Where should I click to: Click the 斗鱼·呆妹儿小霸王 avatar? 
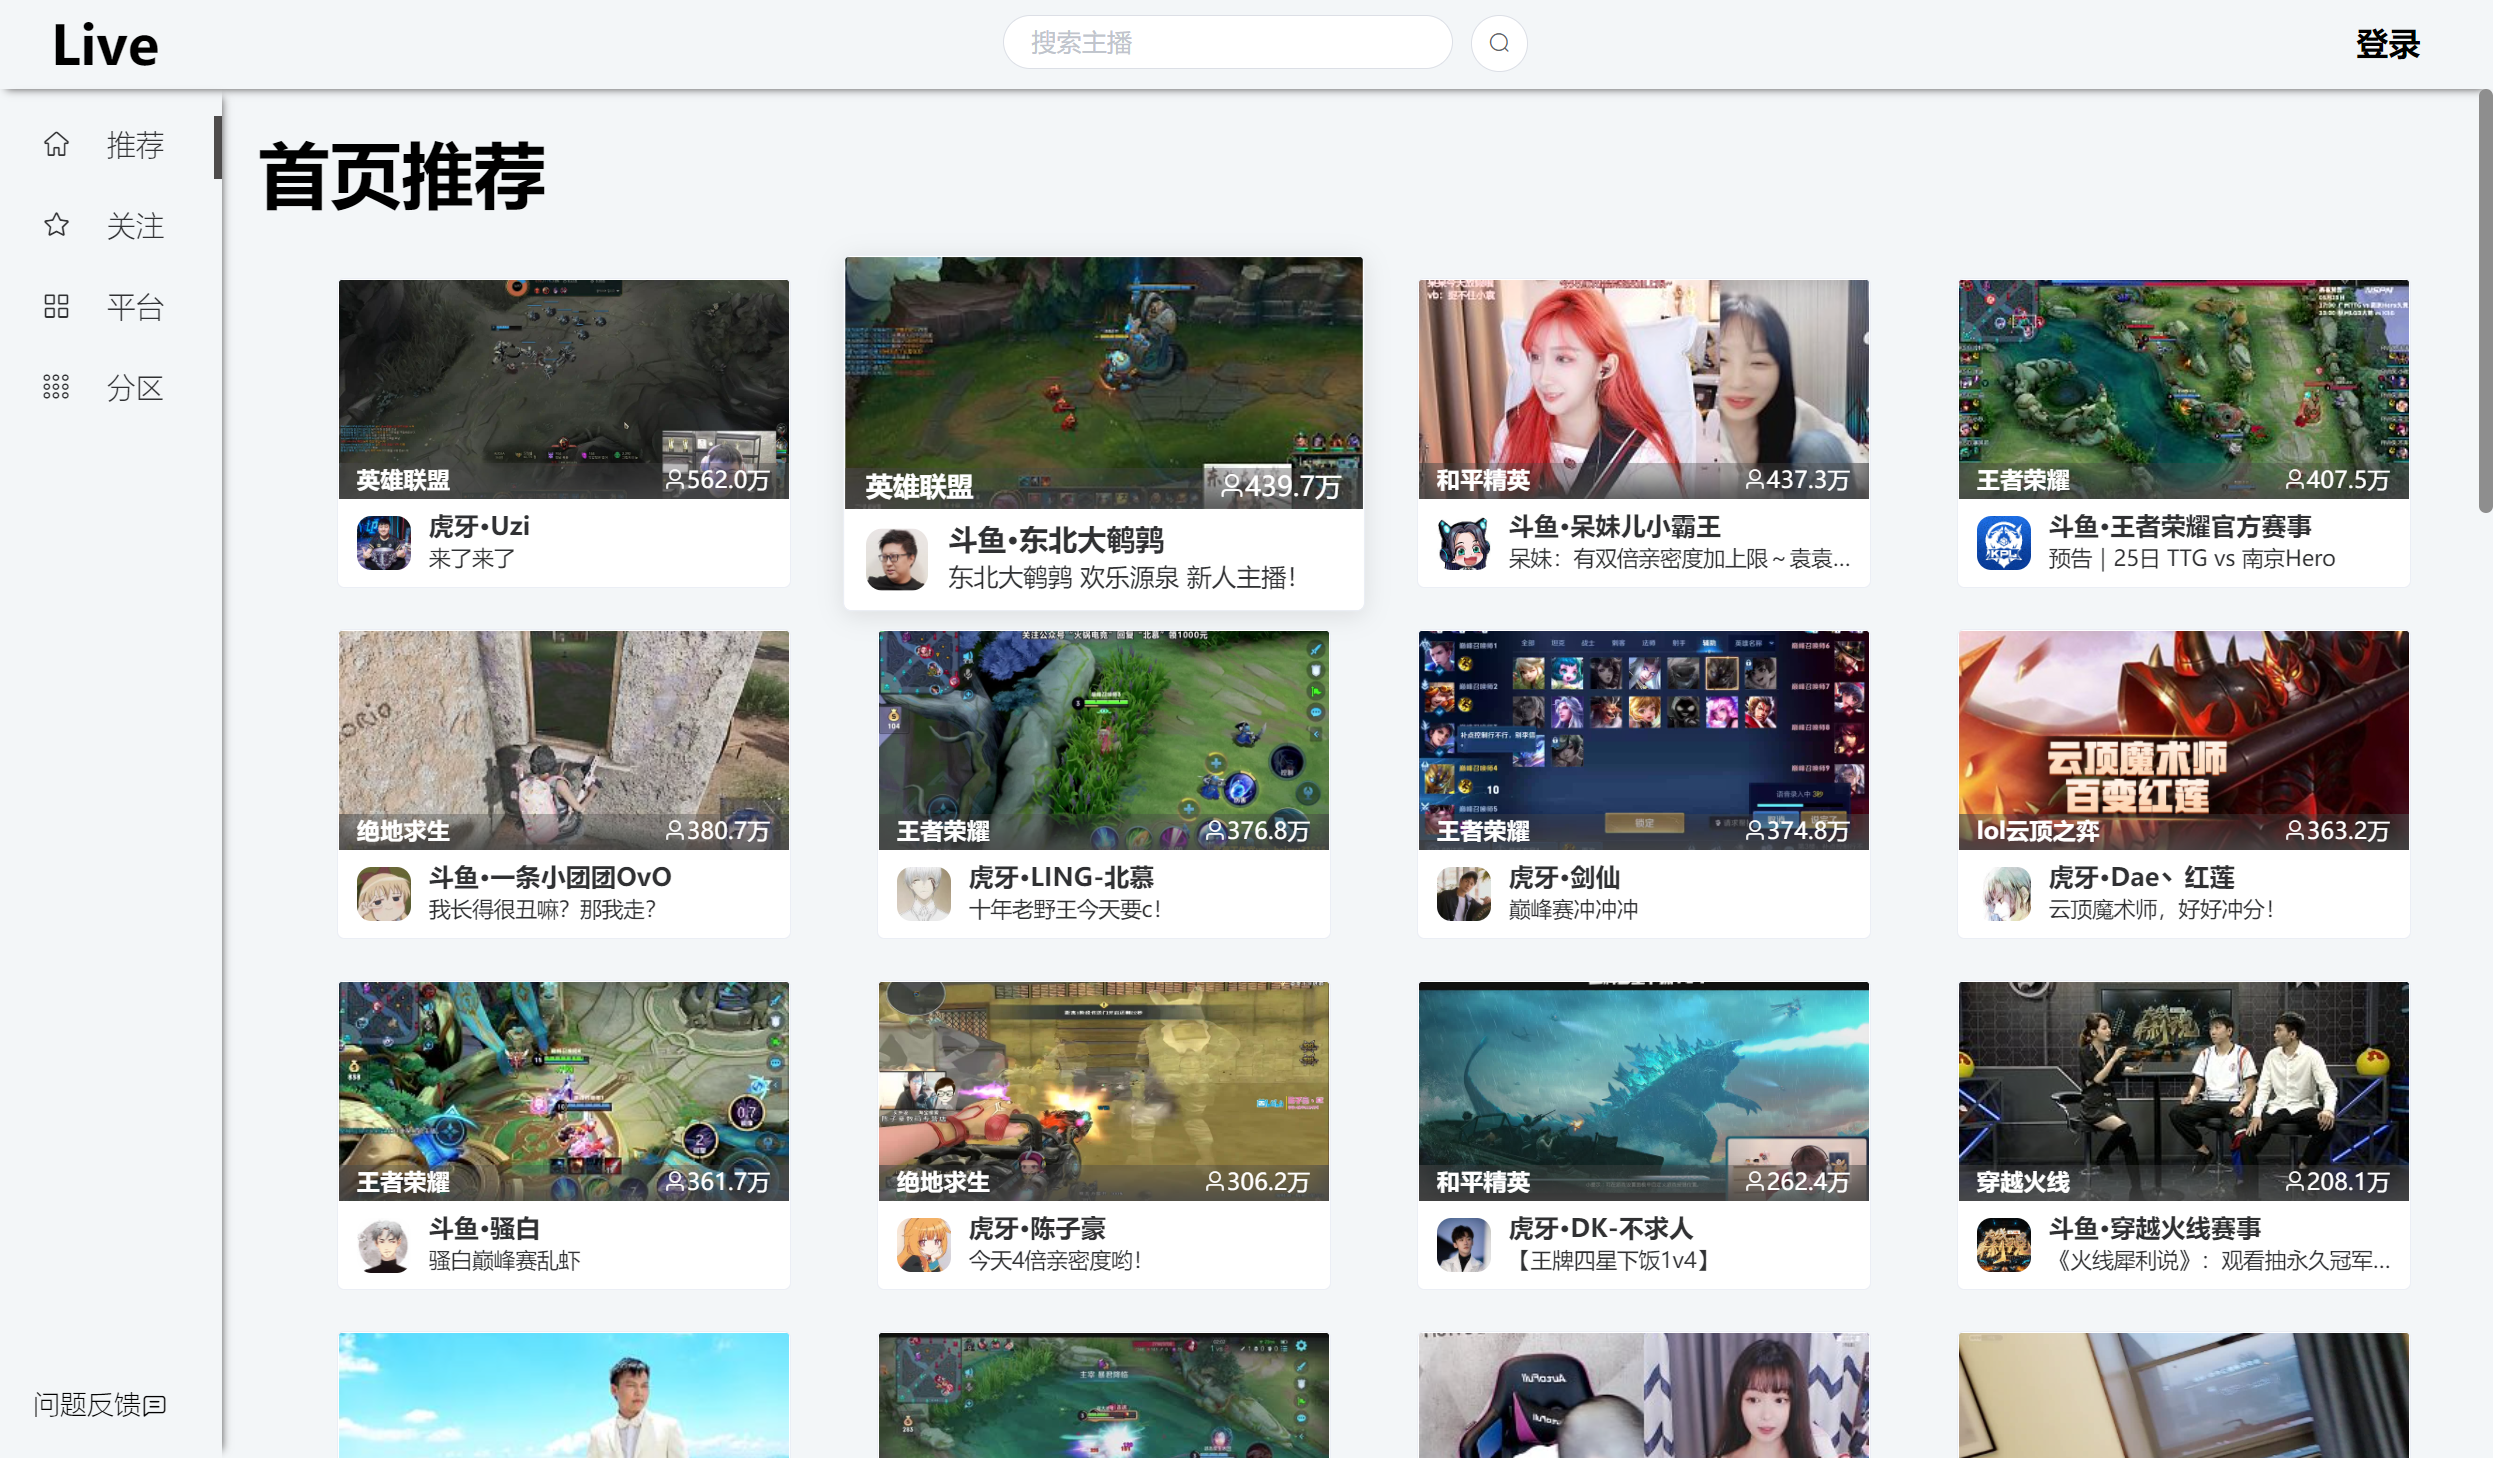(x=1463, y=543)
